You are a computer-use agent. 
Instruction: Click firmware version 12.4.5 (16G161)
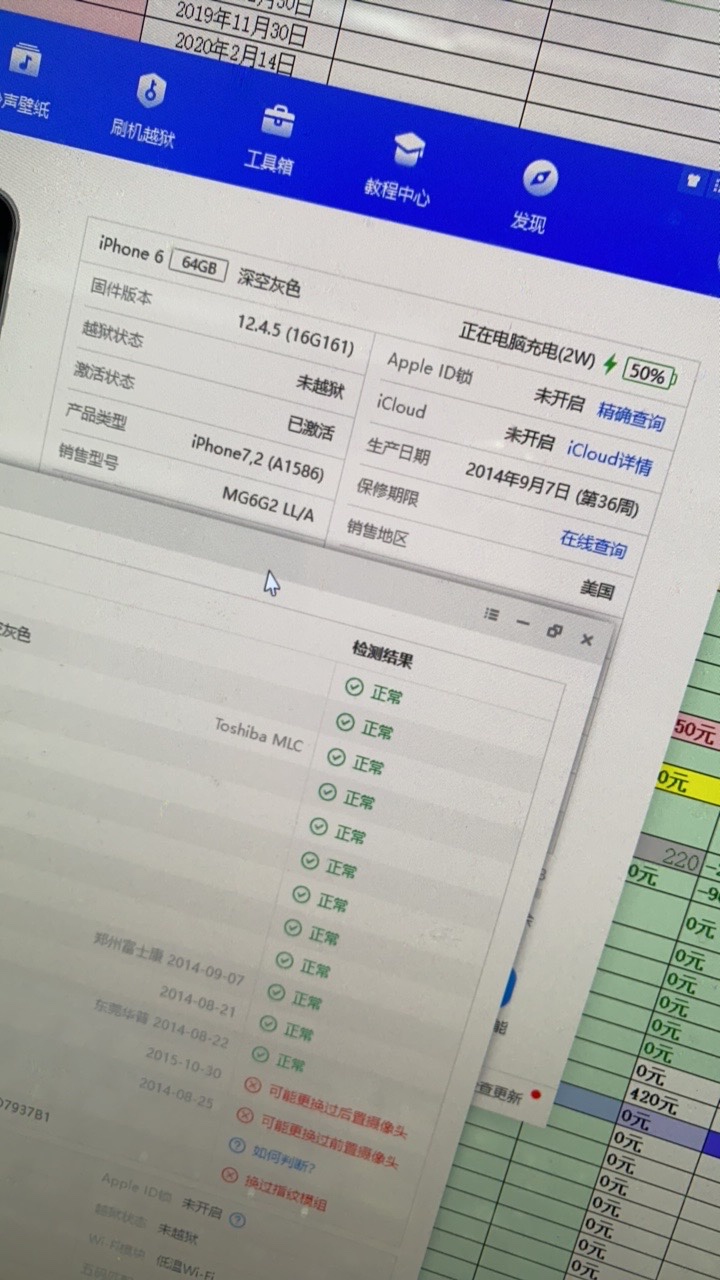[295, 334]
